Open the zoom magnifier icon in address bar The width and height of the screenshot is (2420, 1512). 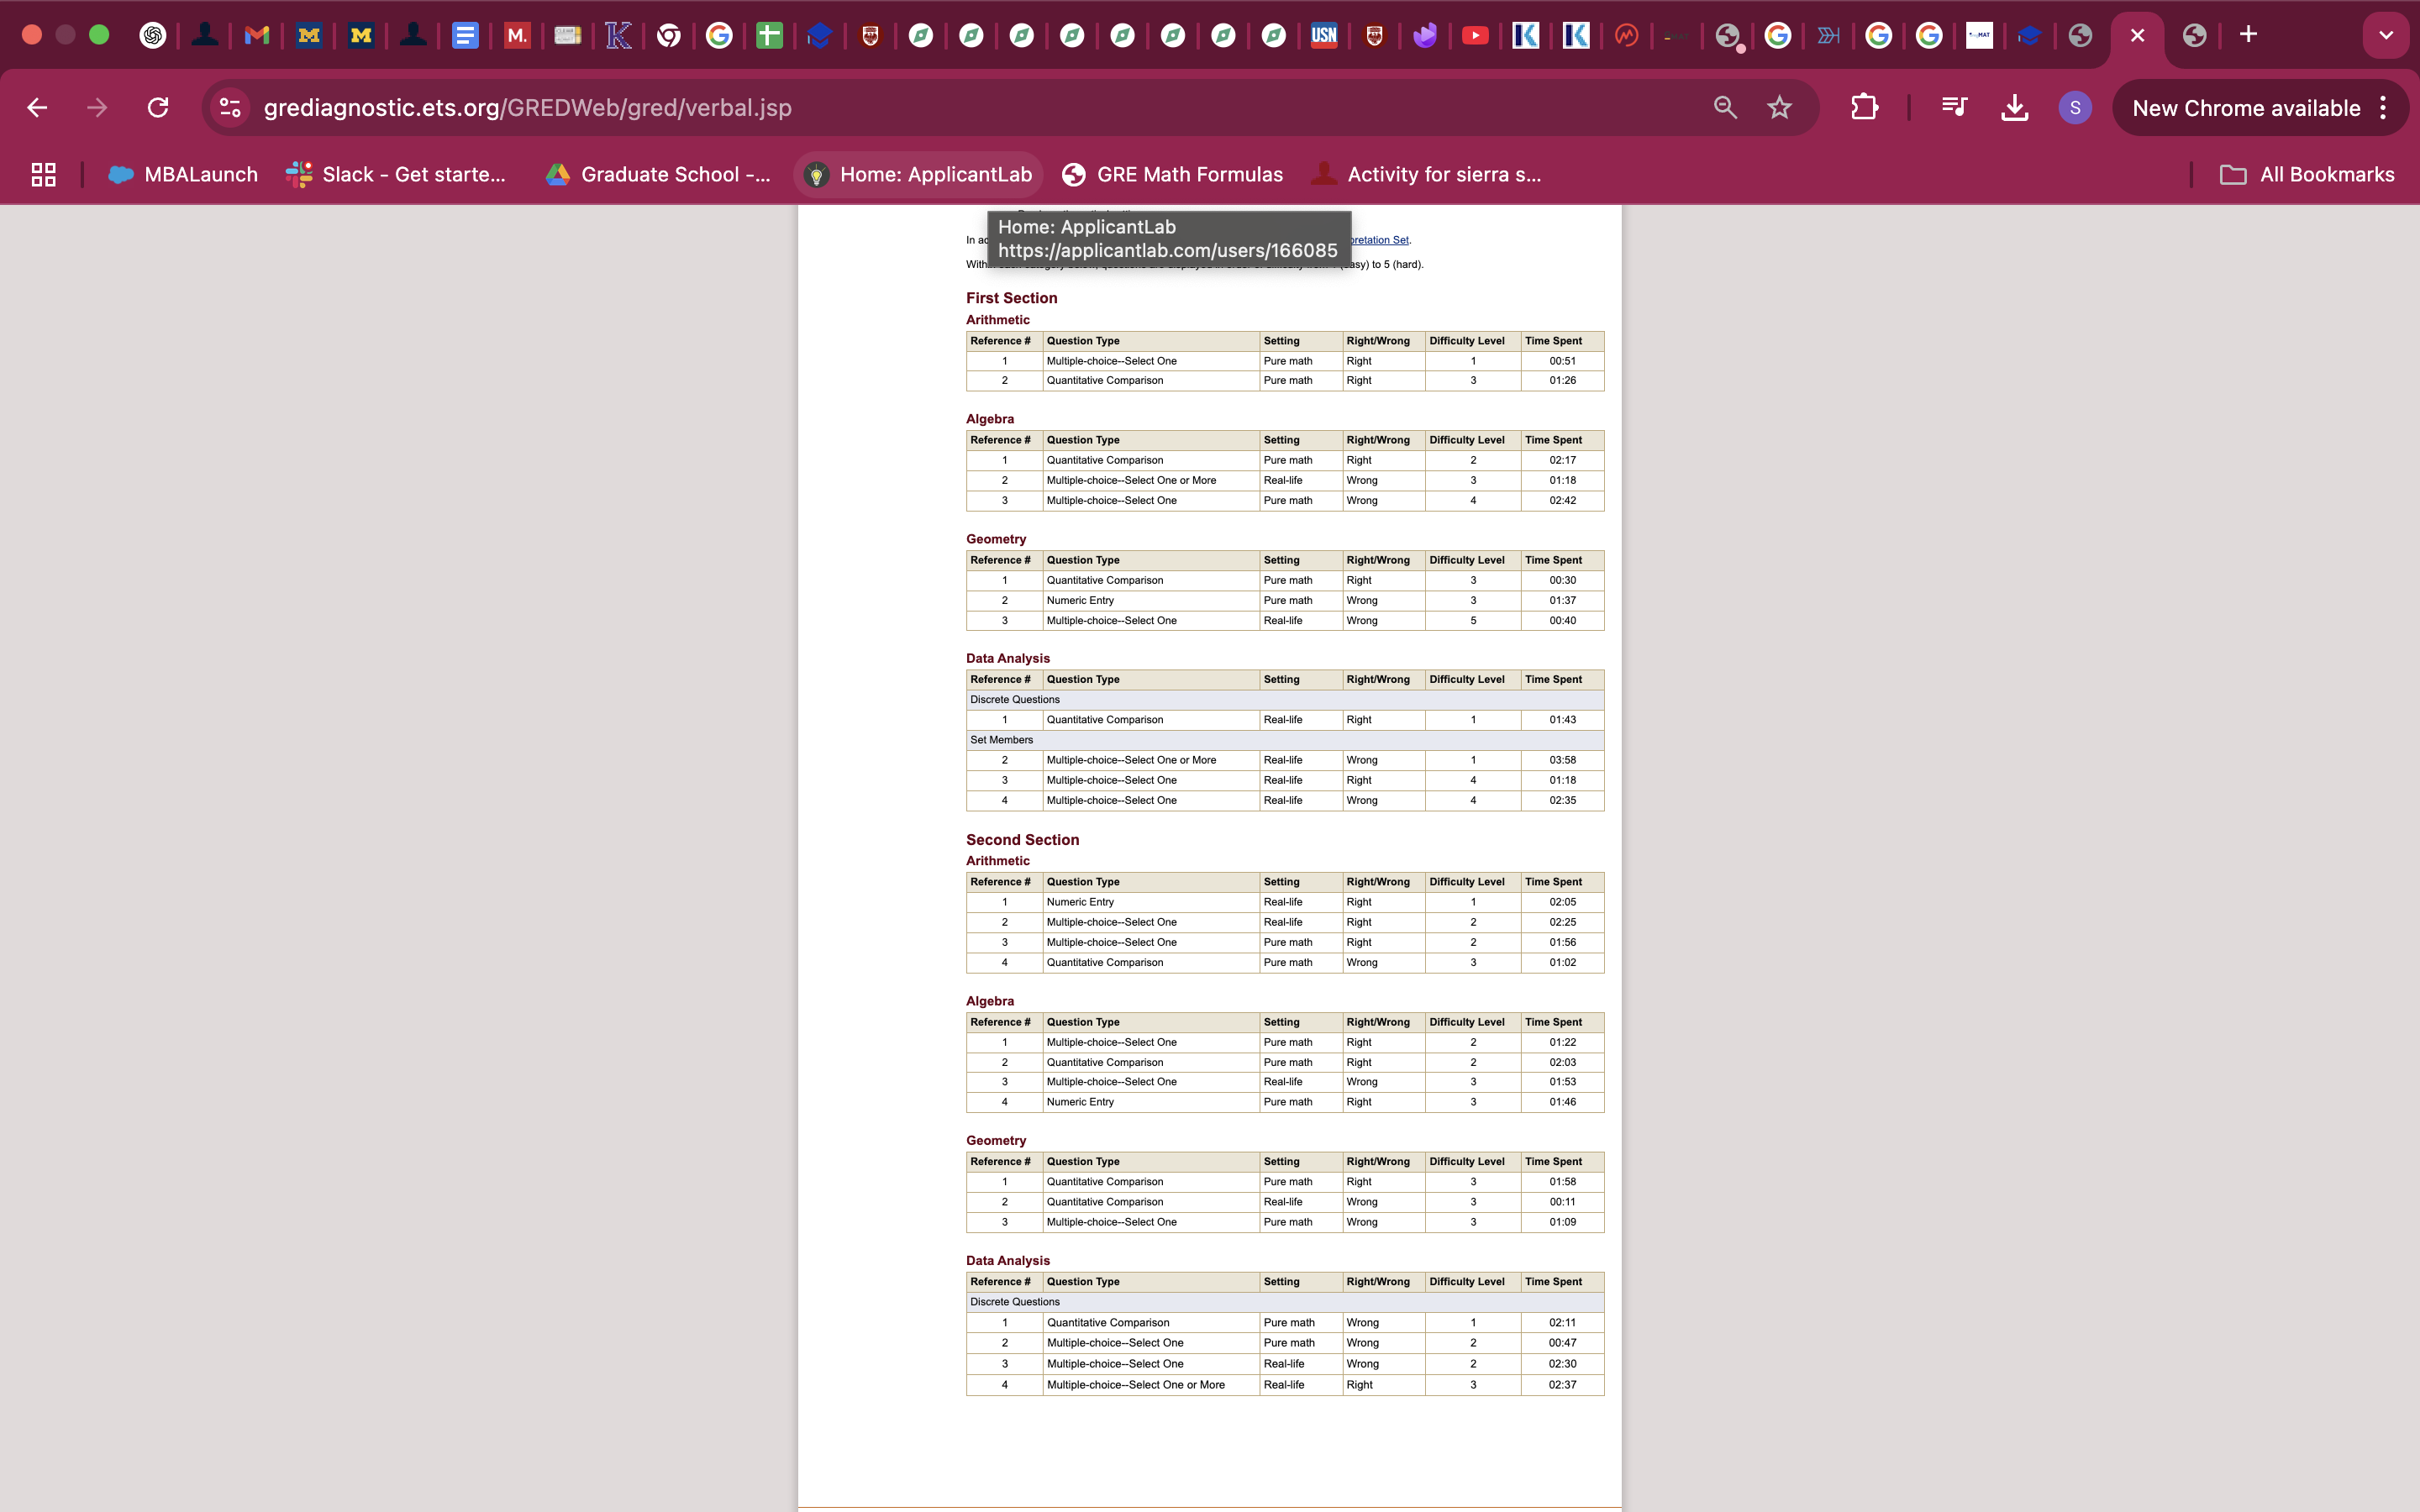(1725, 108)
